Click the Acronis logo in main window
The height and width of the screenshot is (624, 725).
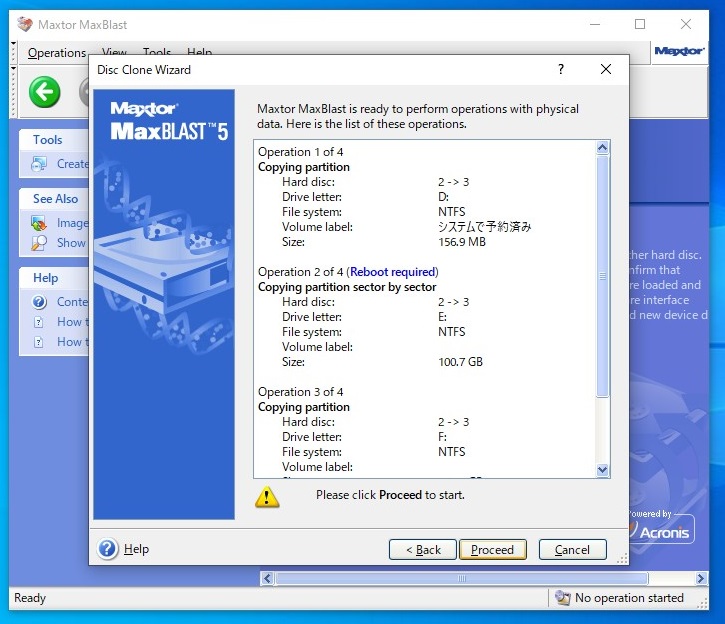[x=664, y=532]
